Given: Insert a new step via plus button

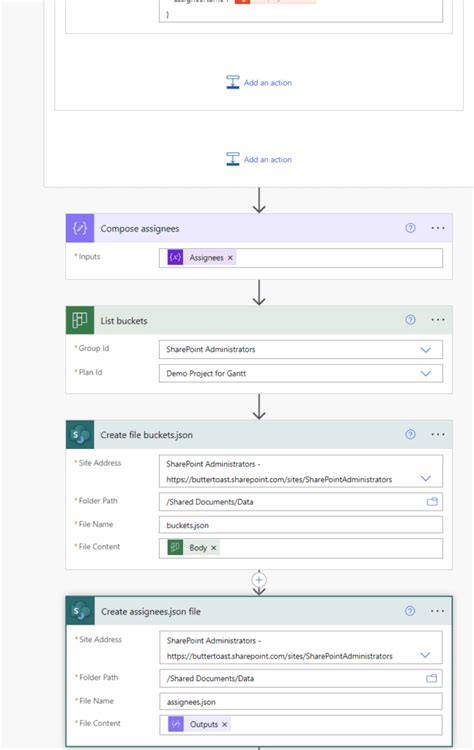Looking at the screenshot, I should 259,580.
